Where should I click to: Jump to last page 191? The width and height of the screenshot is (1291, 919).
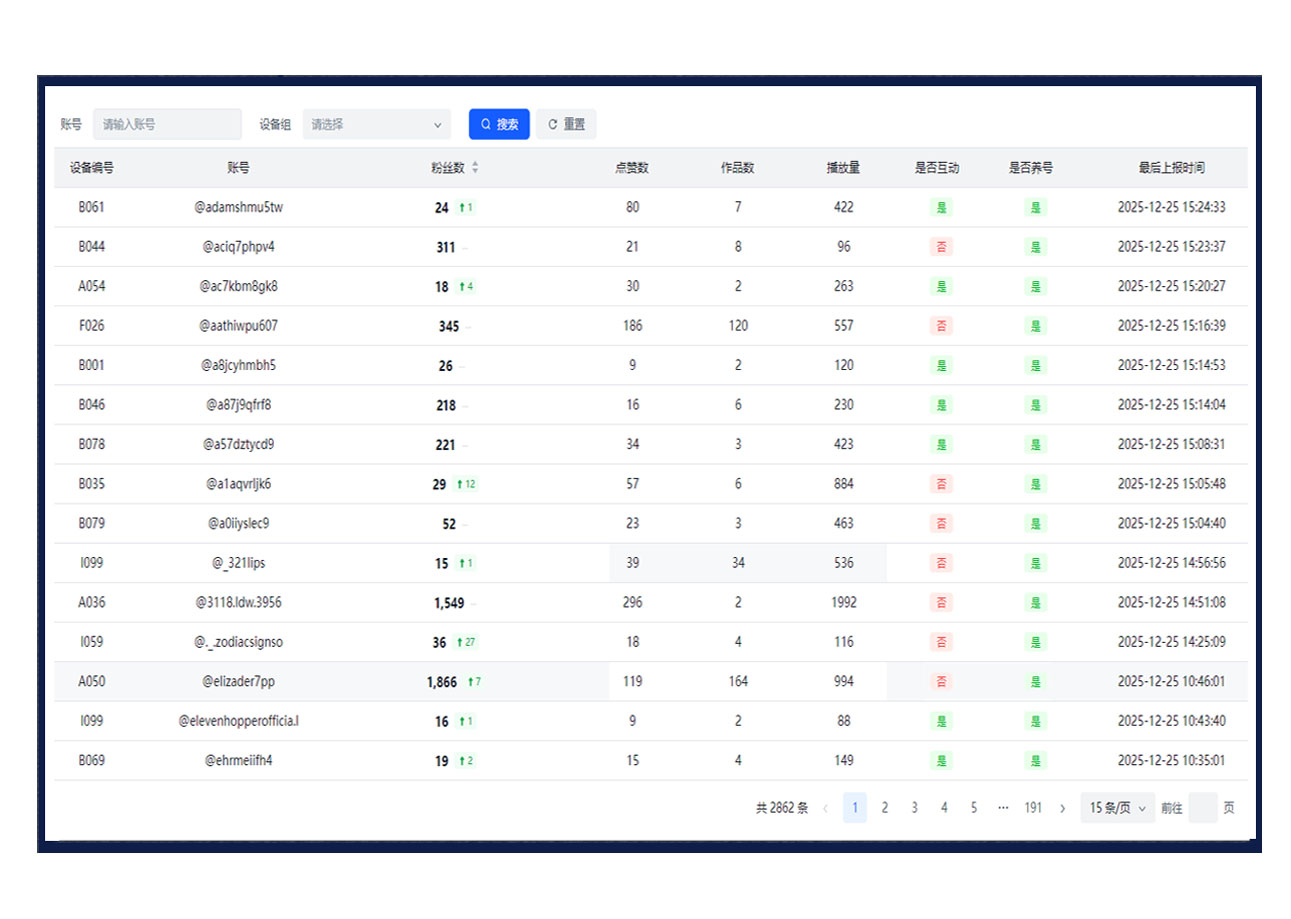point(1033,808)
